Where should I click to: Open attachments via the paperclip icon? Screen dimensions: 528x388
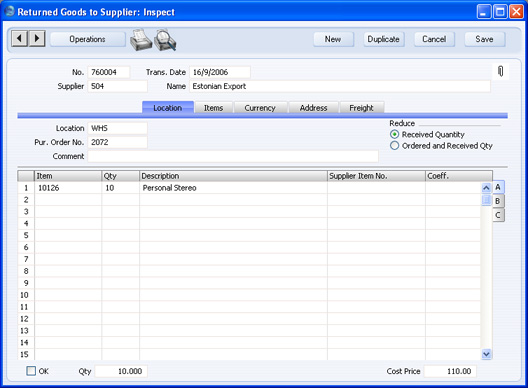click(x=500, y=71)
